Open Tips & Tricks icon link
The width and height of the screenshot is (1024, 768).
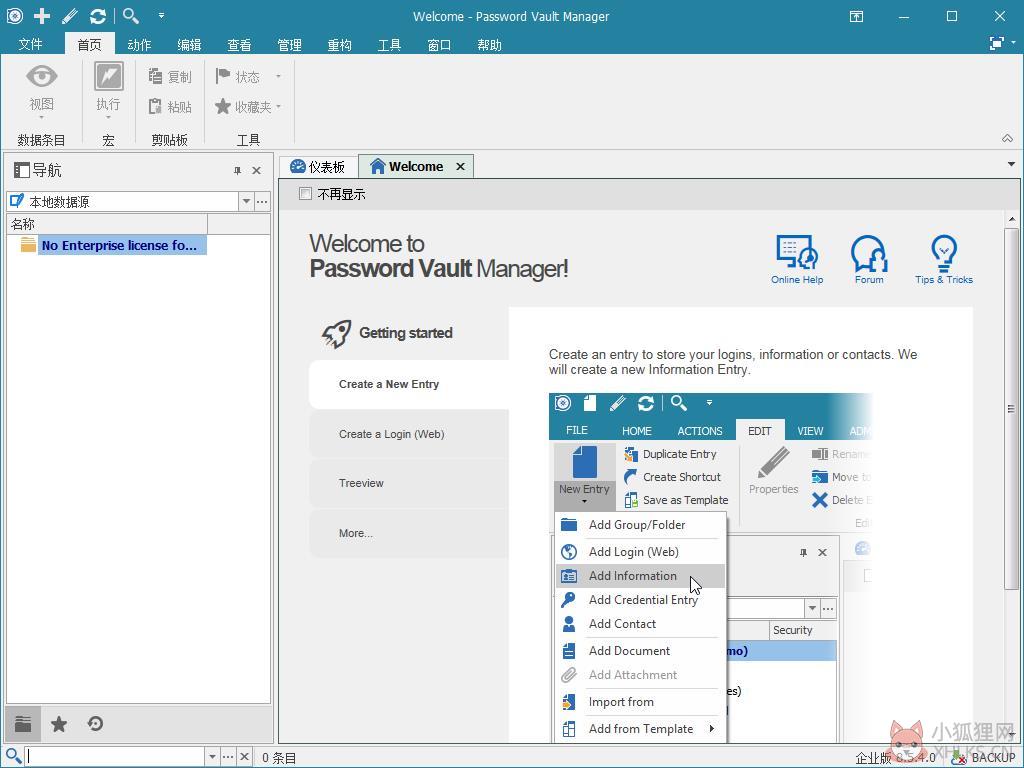pos(944,259)
